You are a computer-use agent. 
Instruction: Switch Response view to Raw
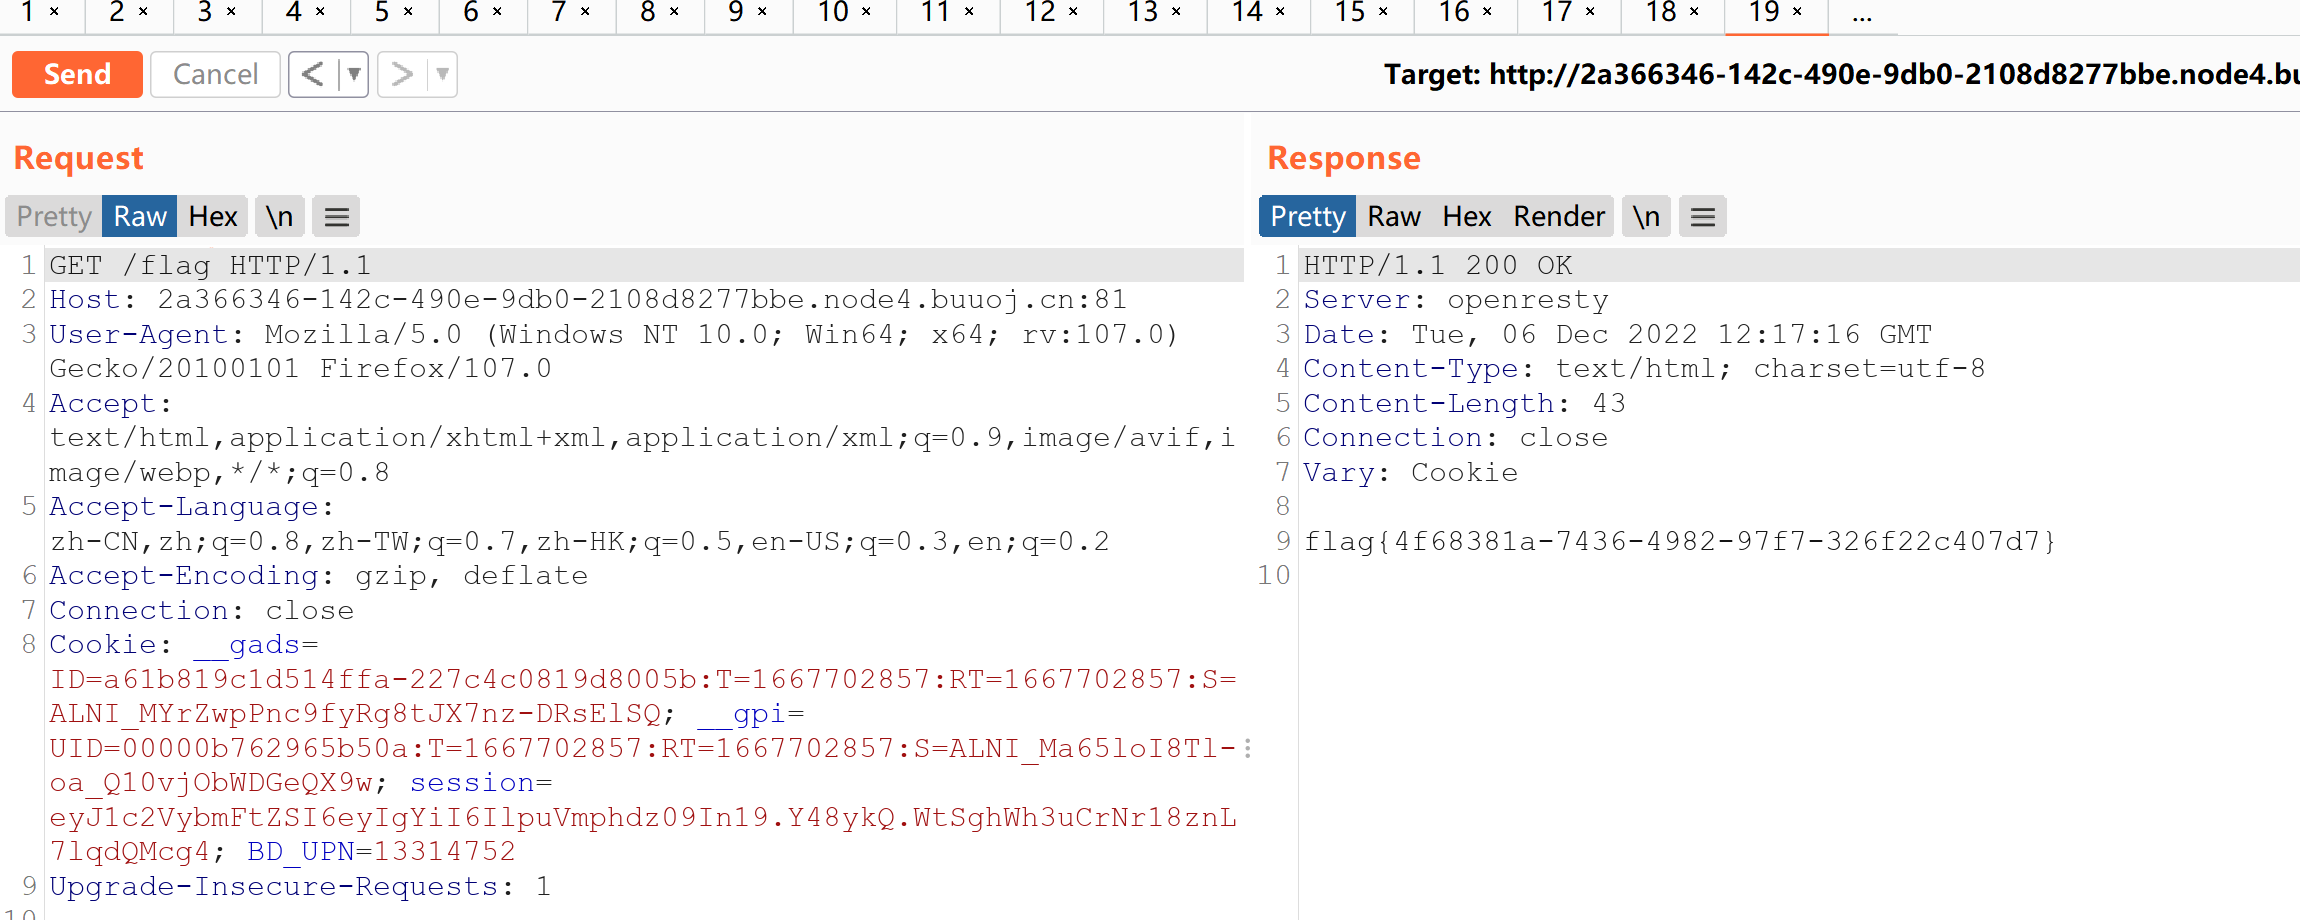coord(1394,216)
